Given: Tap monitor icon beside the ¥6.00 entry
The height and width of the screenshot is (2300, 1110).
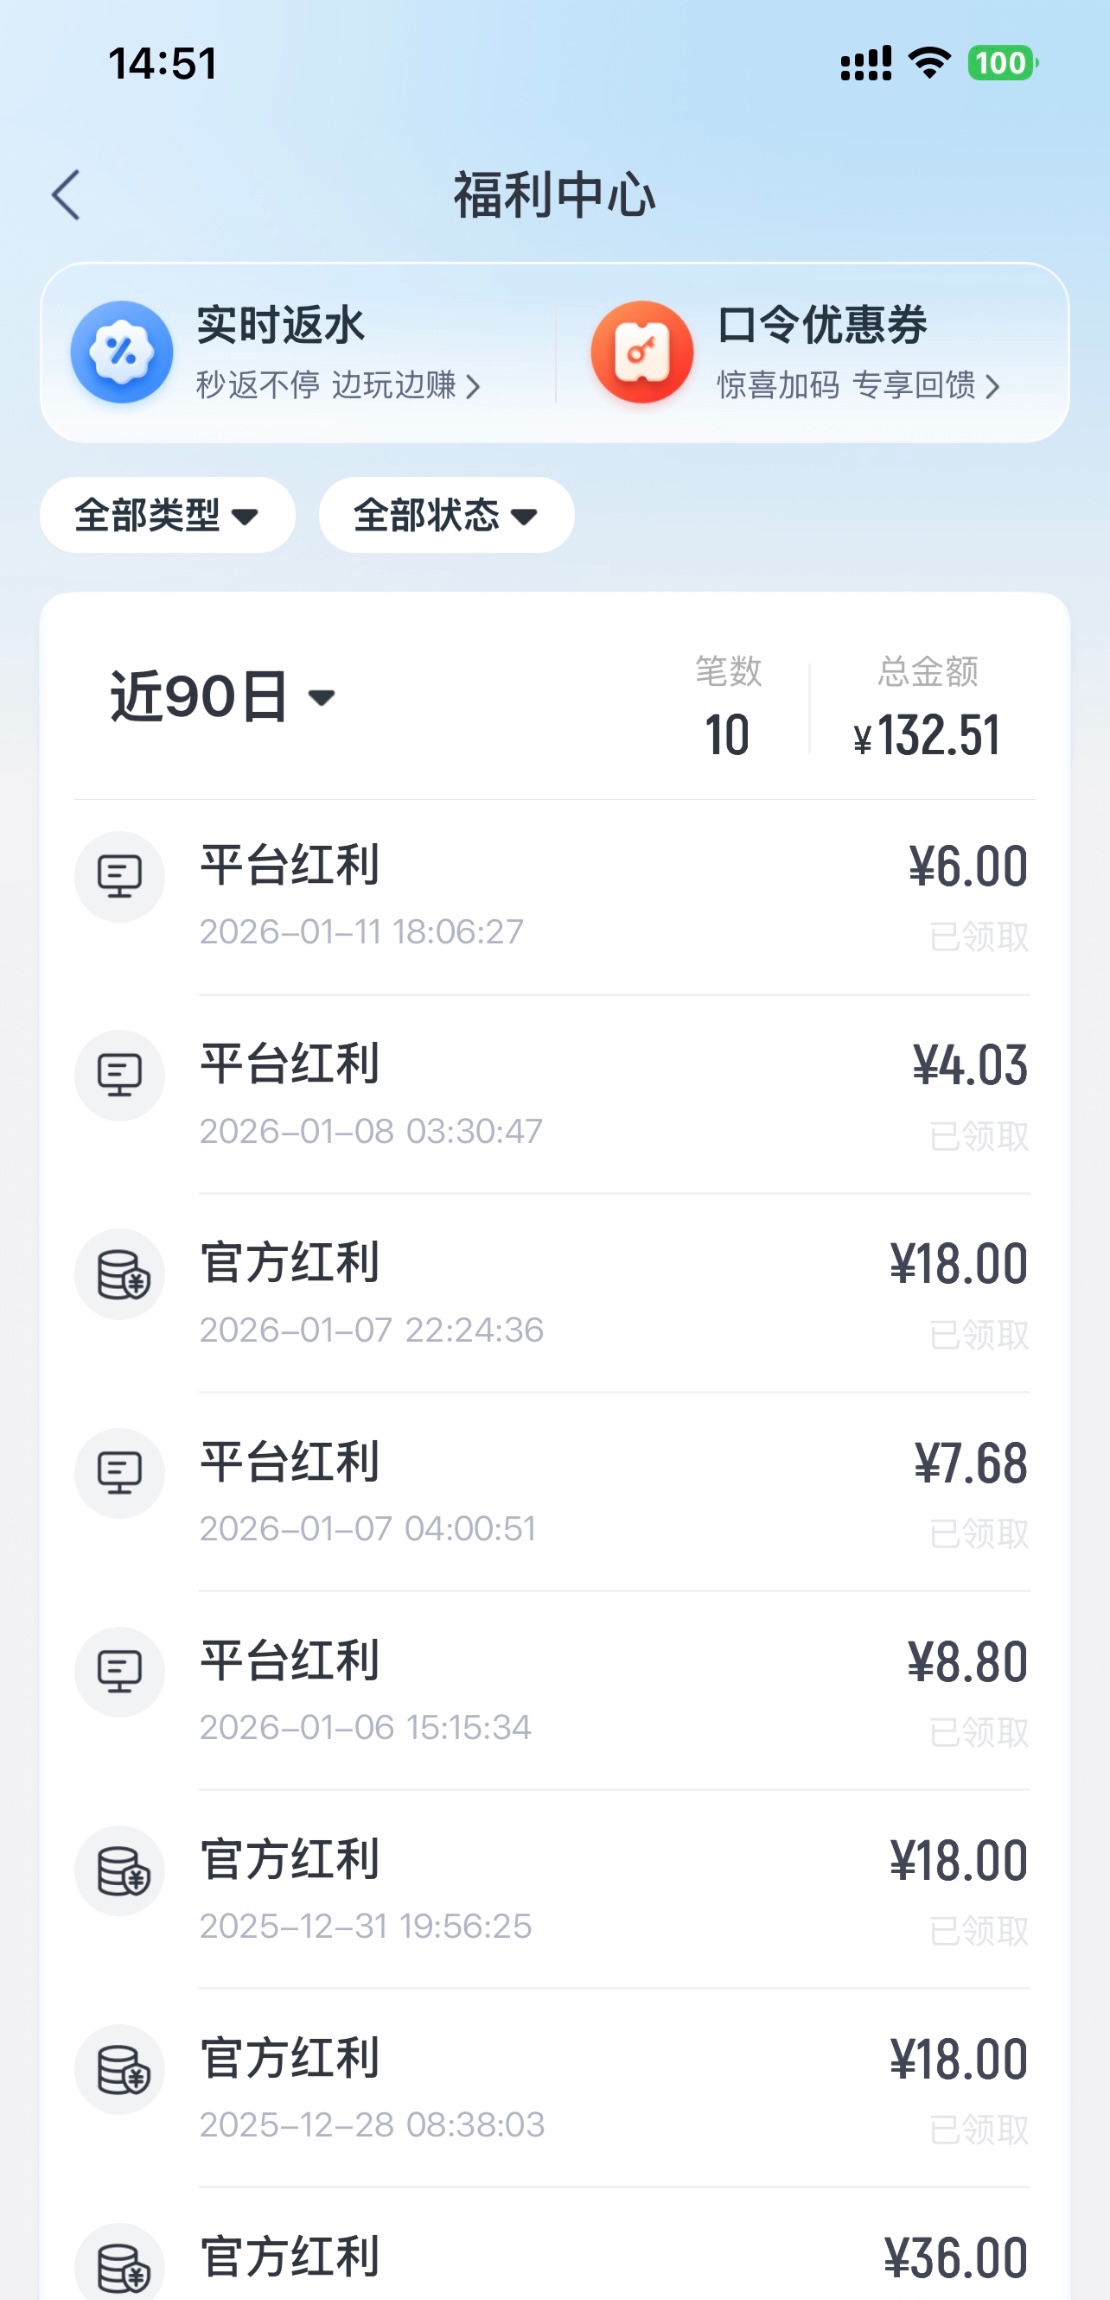Looking at the screenshot, I should [120, 877].
